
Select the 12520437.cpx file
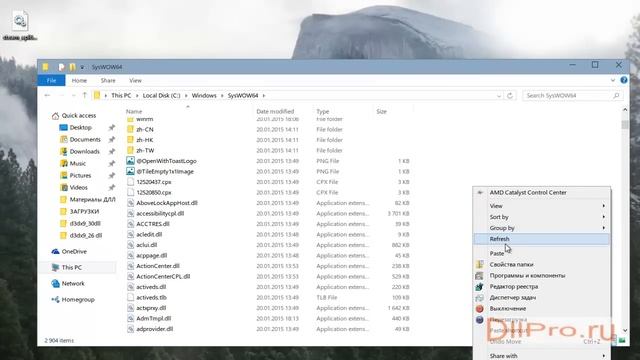pos(153,182)
